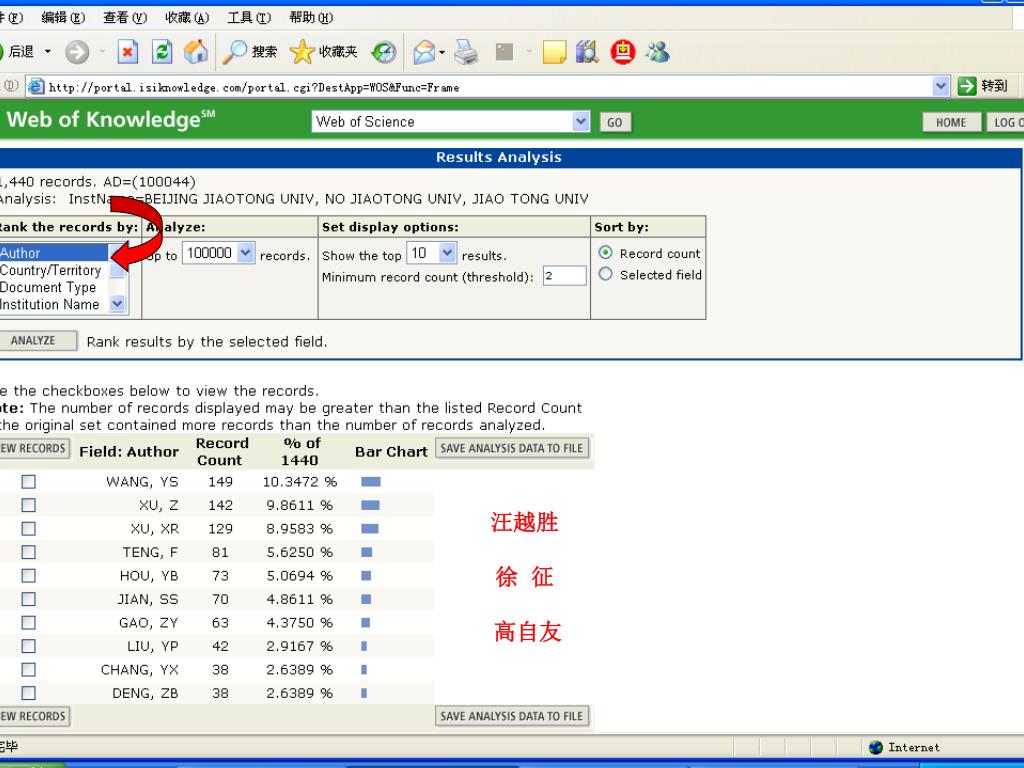Tick the checkbox for TENG, F
This screenshot has width=1024, height=768.
pos(29,552)
